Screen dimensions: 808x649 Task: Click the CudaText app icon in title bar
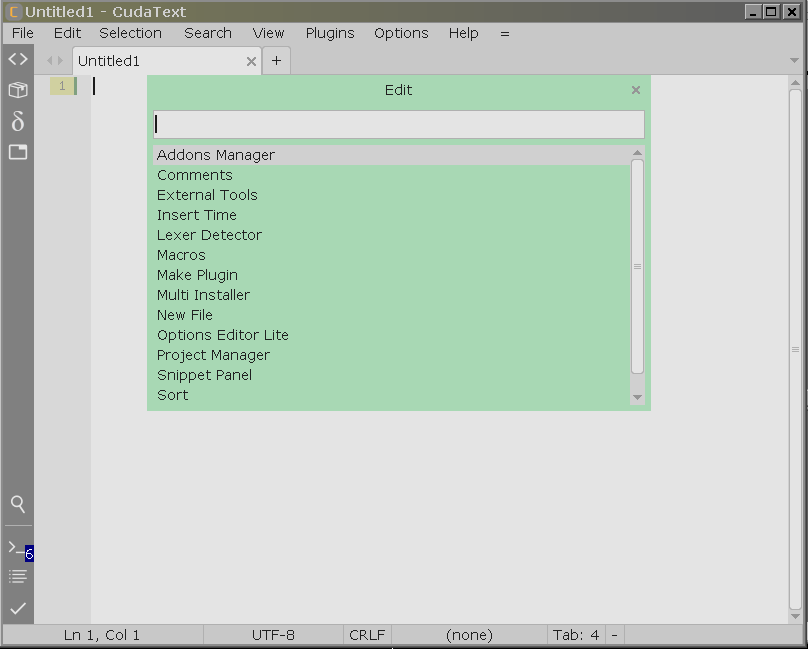coord(14,12)
